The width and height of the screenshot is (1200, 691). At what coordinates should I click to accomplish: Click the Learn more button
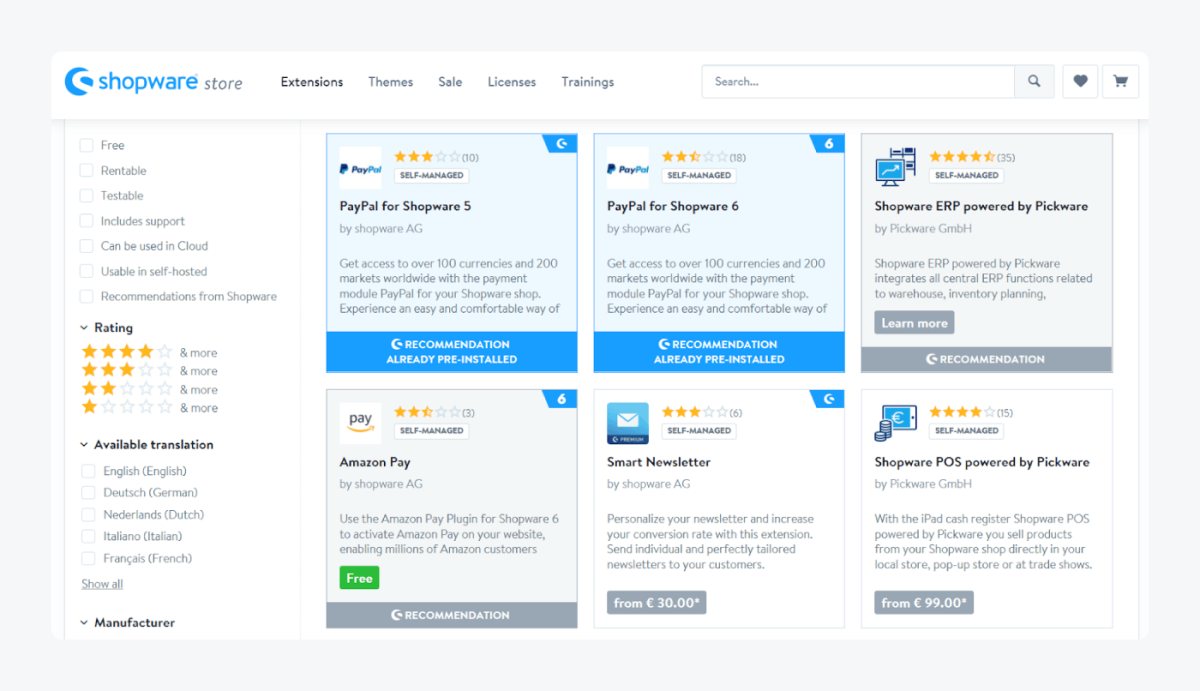[913, 322]
